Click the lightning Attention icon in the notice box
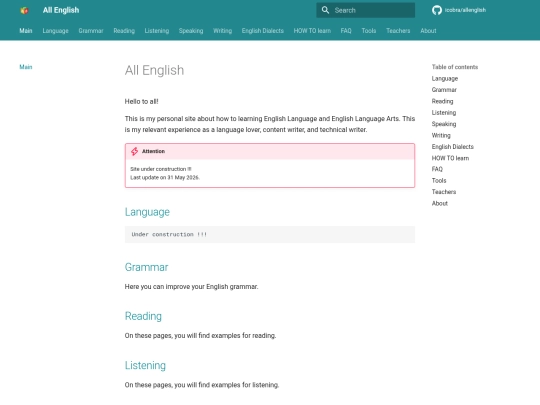 point(135,151)
